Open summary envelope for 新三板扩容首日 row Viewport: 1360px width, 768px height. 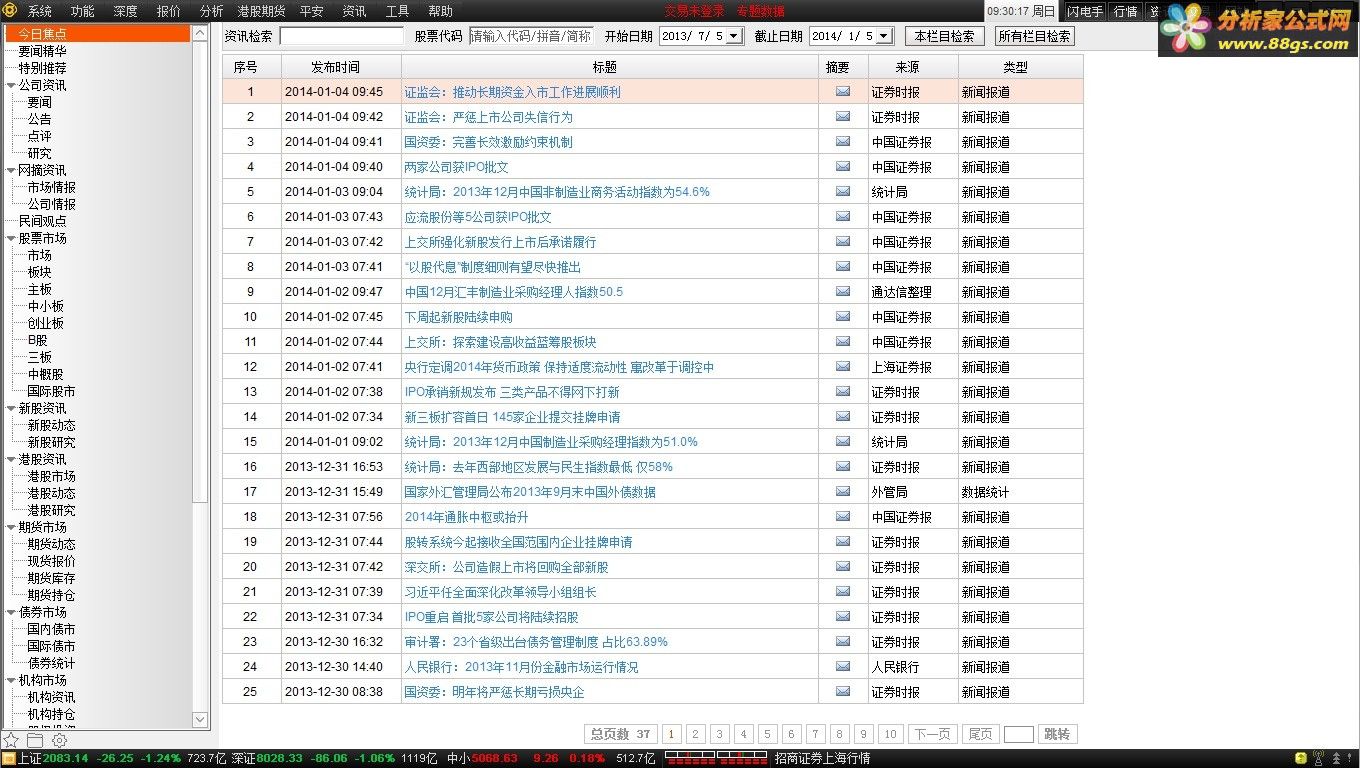tap(843, 416)
